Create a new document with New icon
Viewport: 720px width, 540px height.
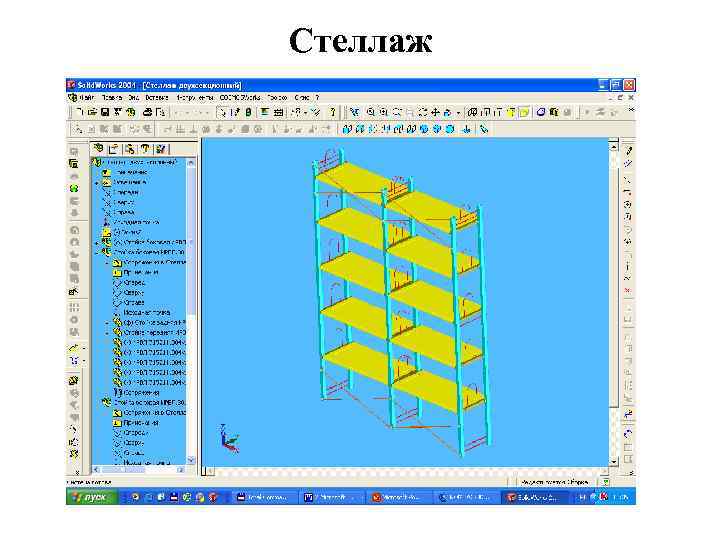[x=80, y=112]
